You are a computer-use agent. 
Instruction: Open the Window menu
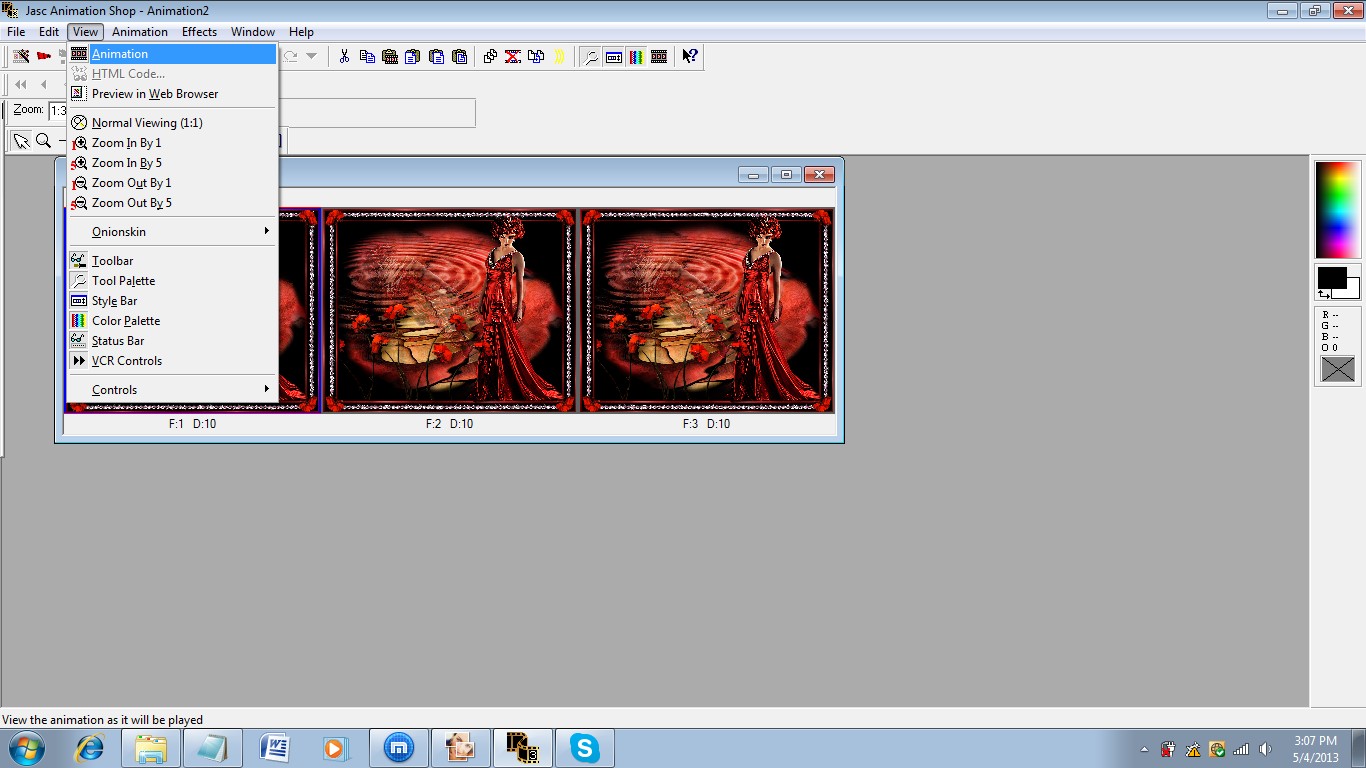253,32
